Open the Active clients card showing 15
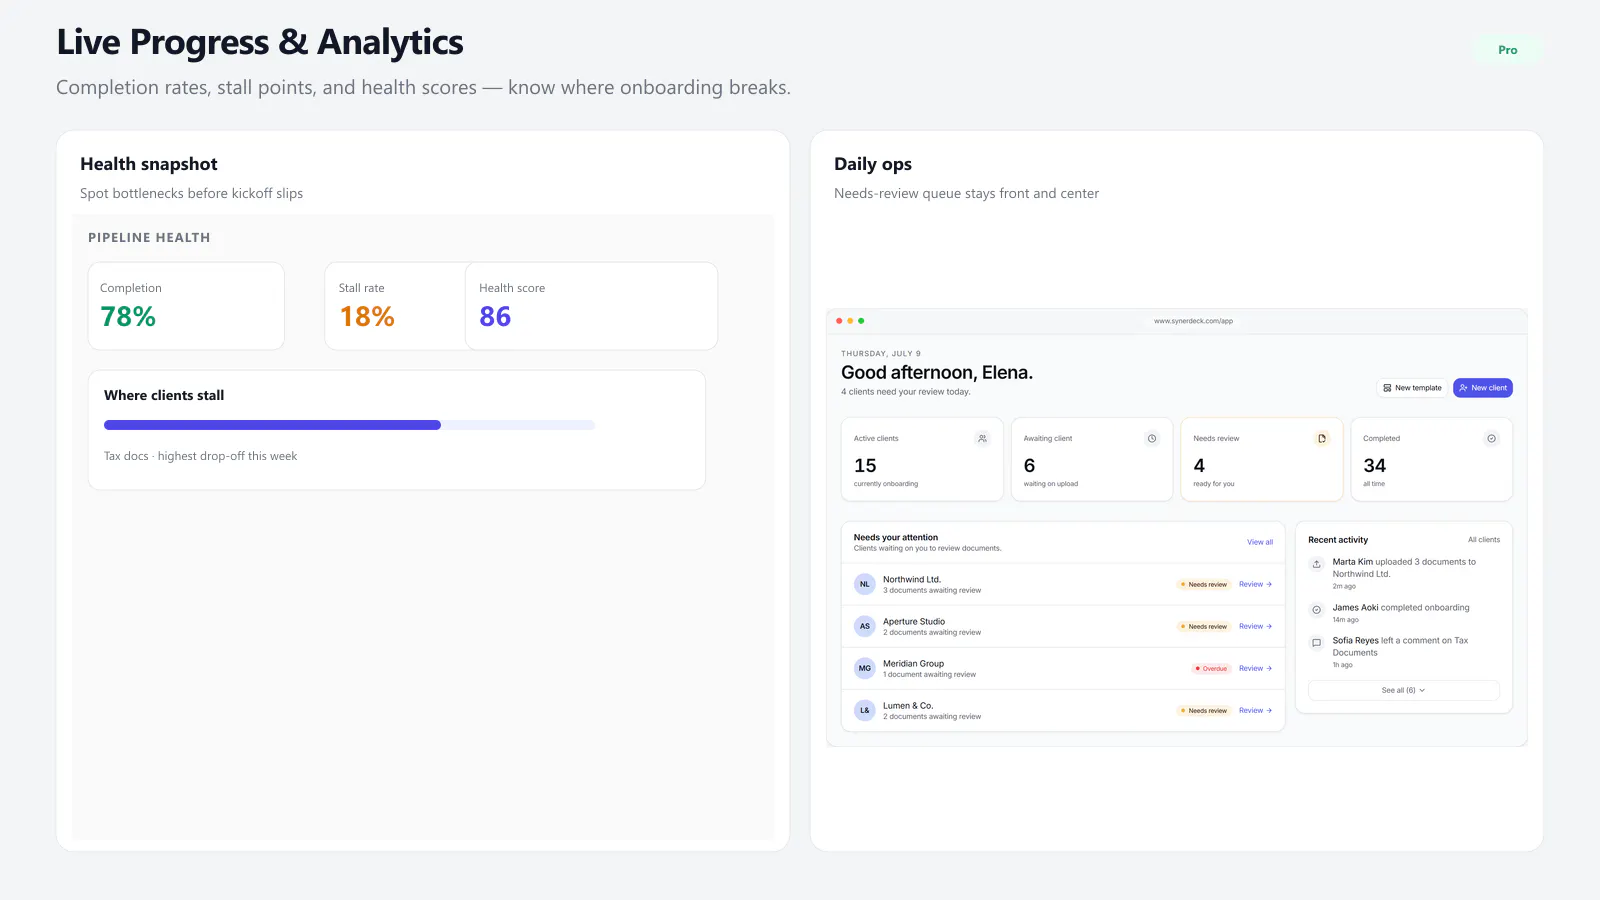The image size is (1600, 900). 922,459
